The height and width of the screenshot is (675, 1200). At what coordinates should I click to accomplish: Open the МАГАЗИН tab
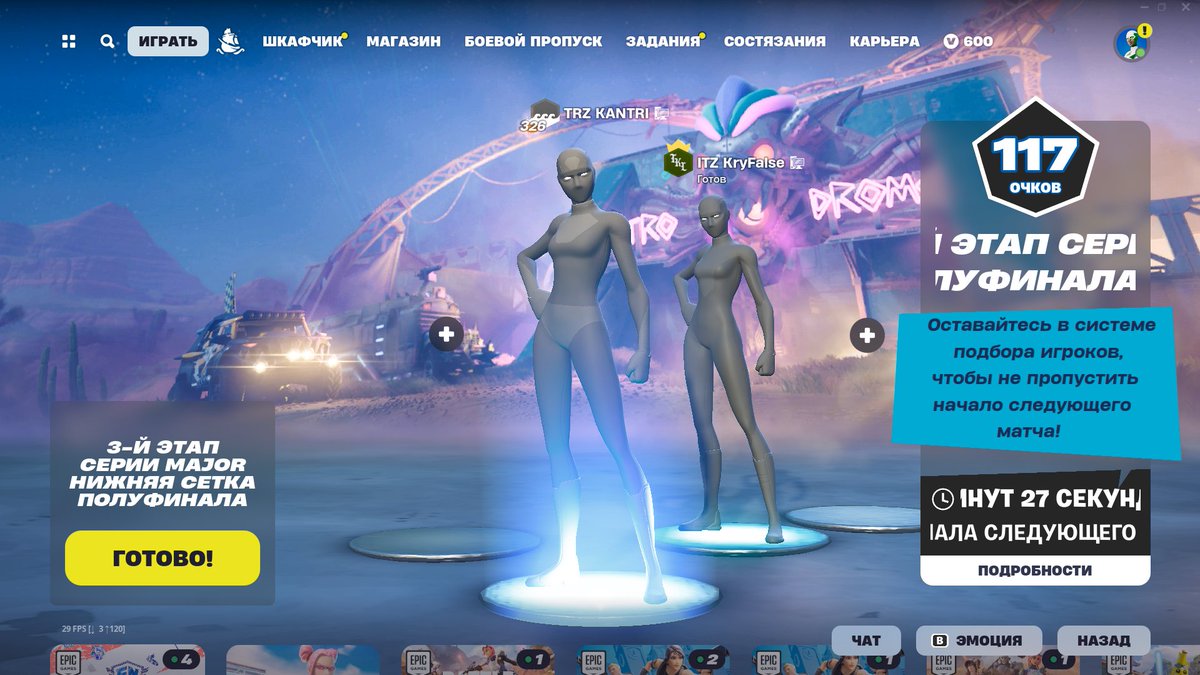[403, 41]
